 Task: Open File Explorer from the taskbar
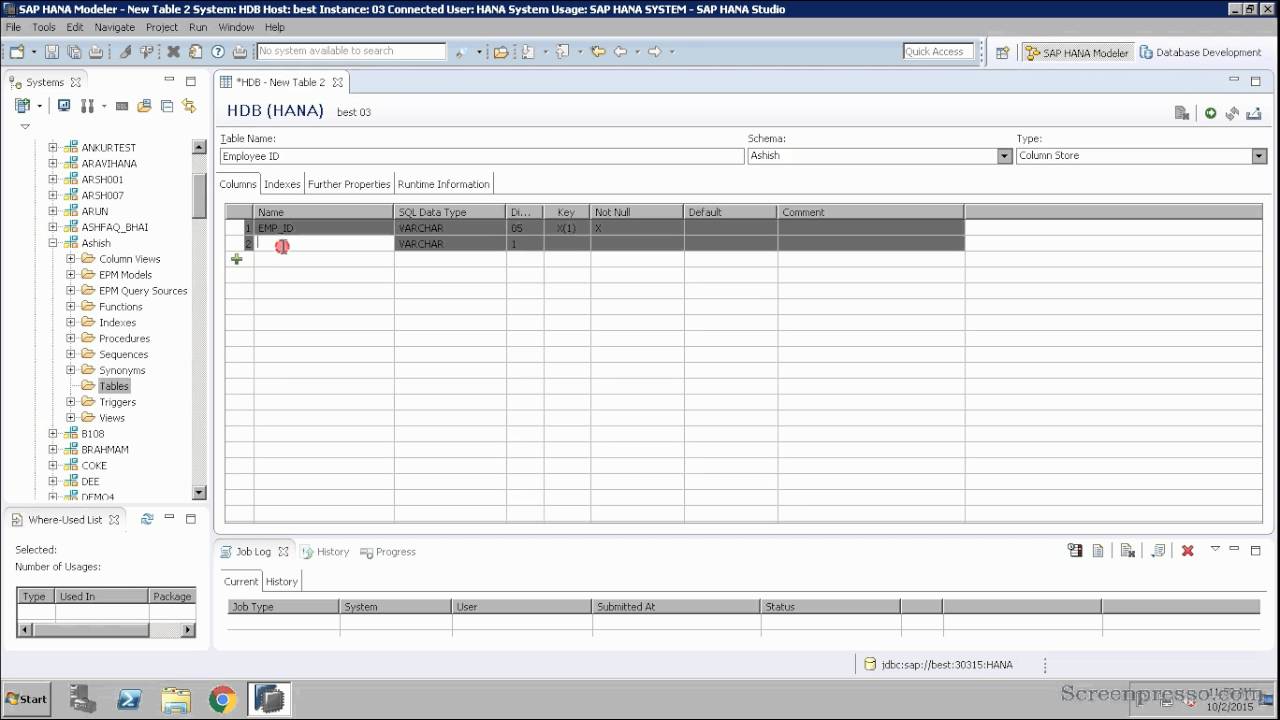click(x=176, y=699)
